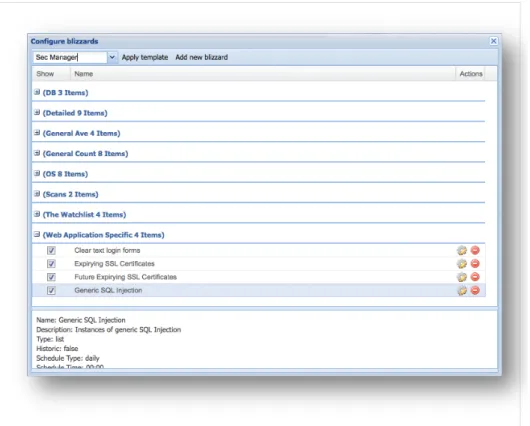Remove Future Expiring SSL Certificates blizzard
The width and height of the screenshot is (530, 426).
coord(475,277)
